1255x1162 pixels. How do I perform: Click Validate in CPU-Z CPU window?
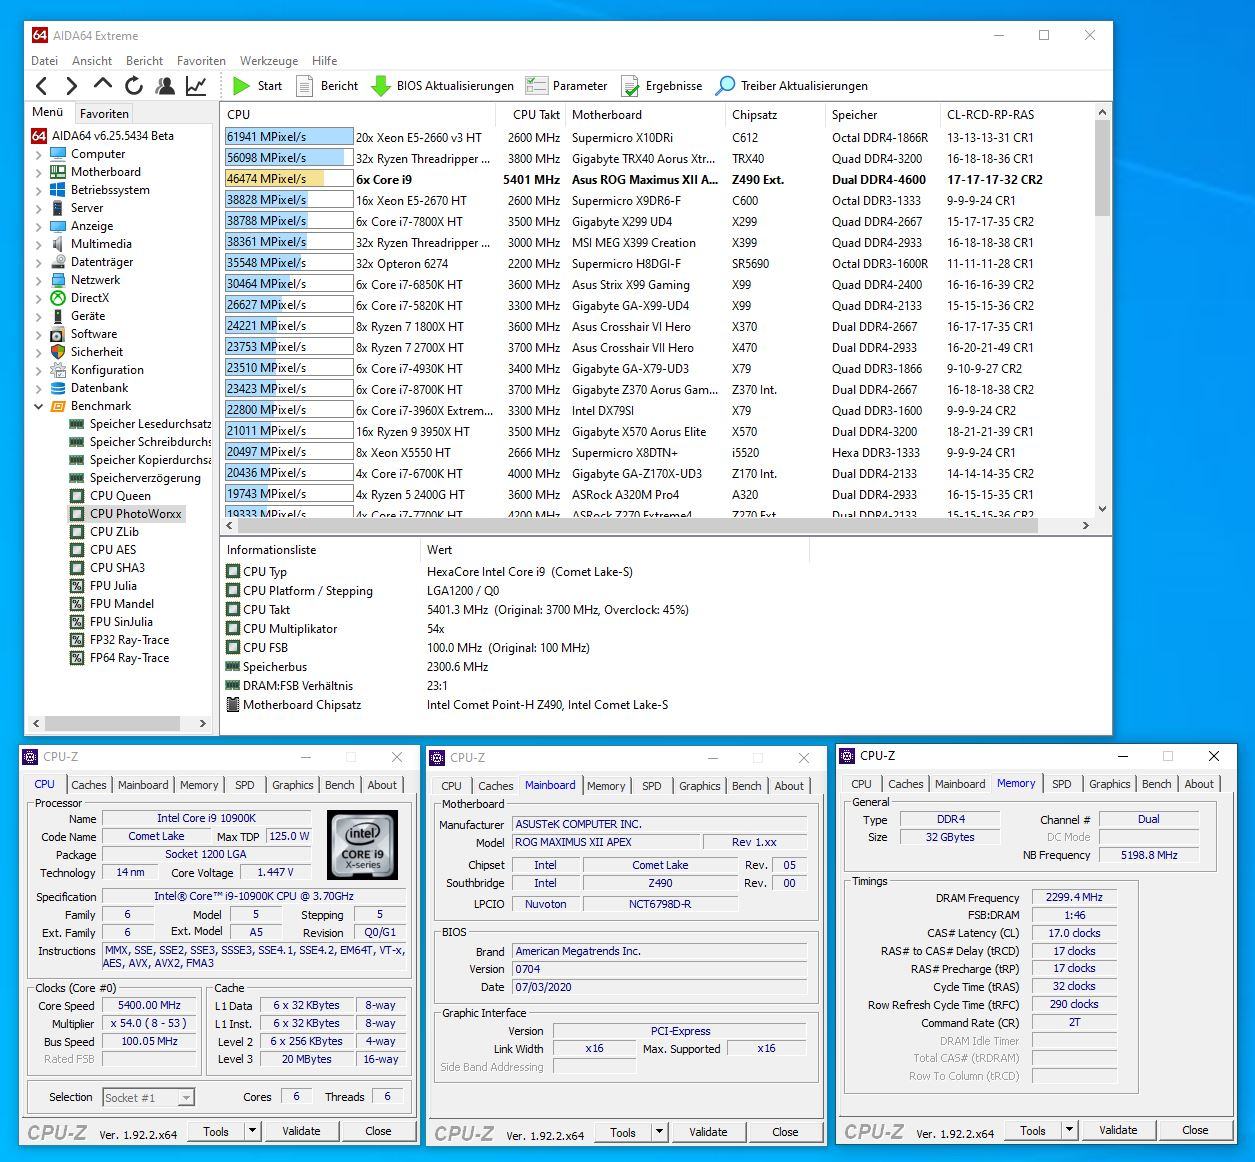(301, 1131)
